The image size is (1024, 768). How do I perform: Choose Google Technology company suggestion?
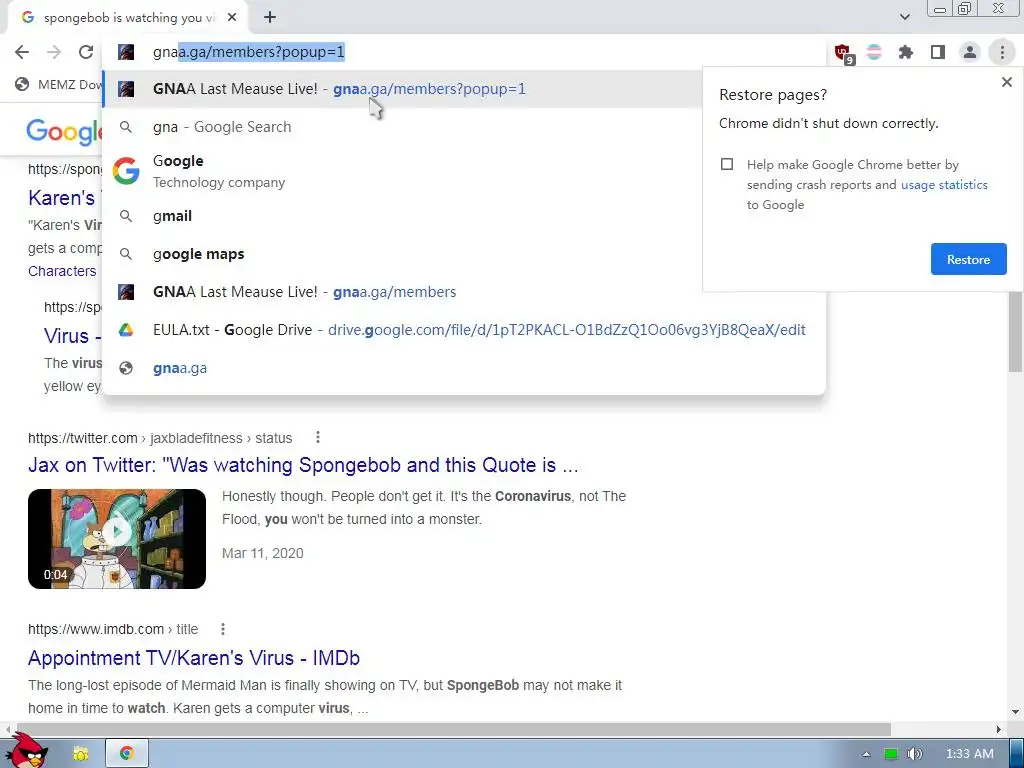(x=402, y=171)
